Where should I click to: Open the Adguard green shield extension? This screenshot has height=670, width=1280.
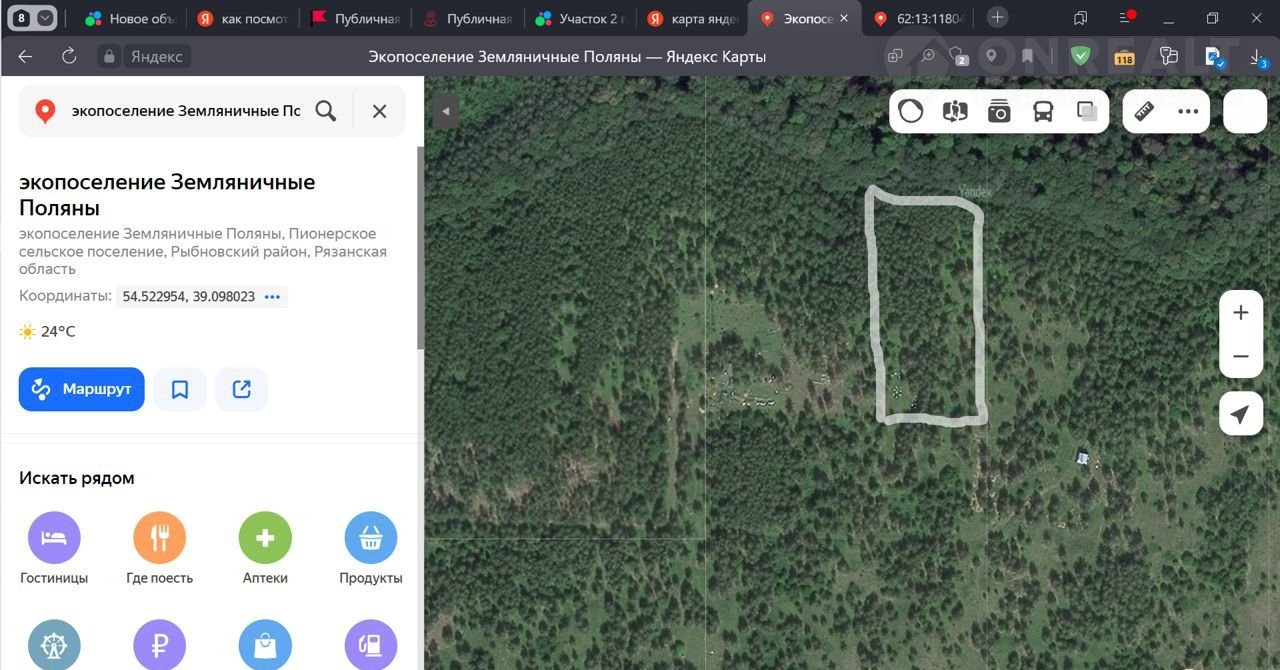pos(1080,56)
